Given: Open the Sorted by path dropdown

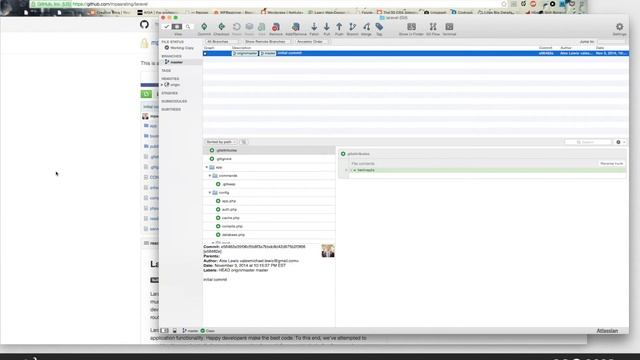Looking at the screenshot, I should (221, 142).
